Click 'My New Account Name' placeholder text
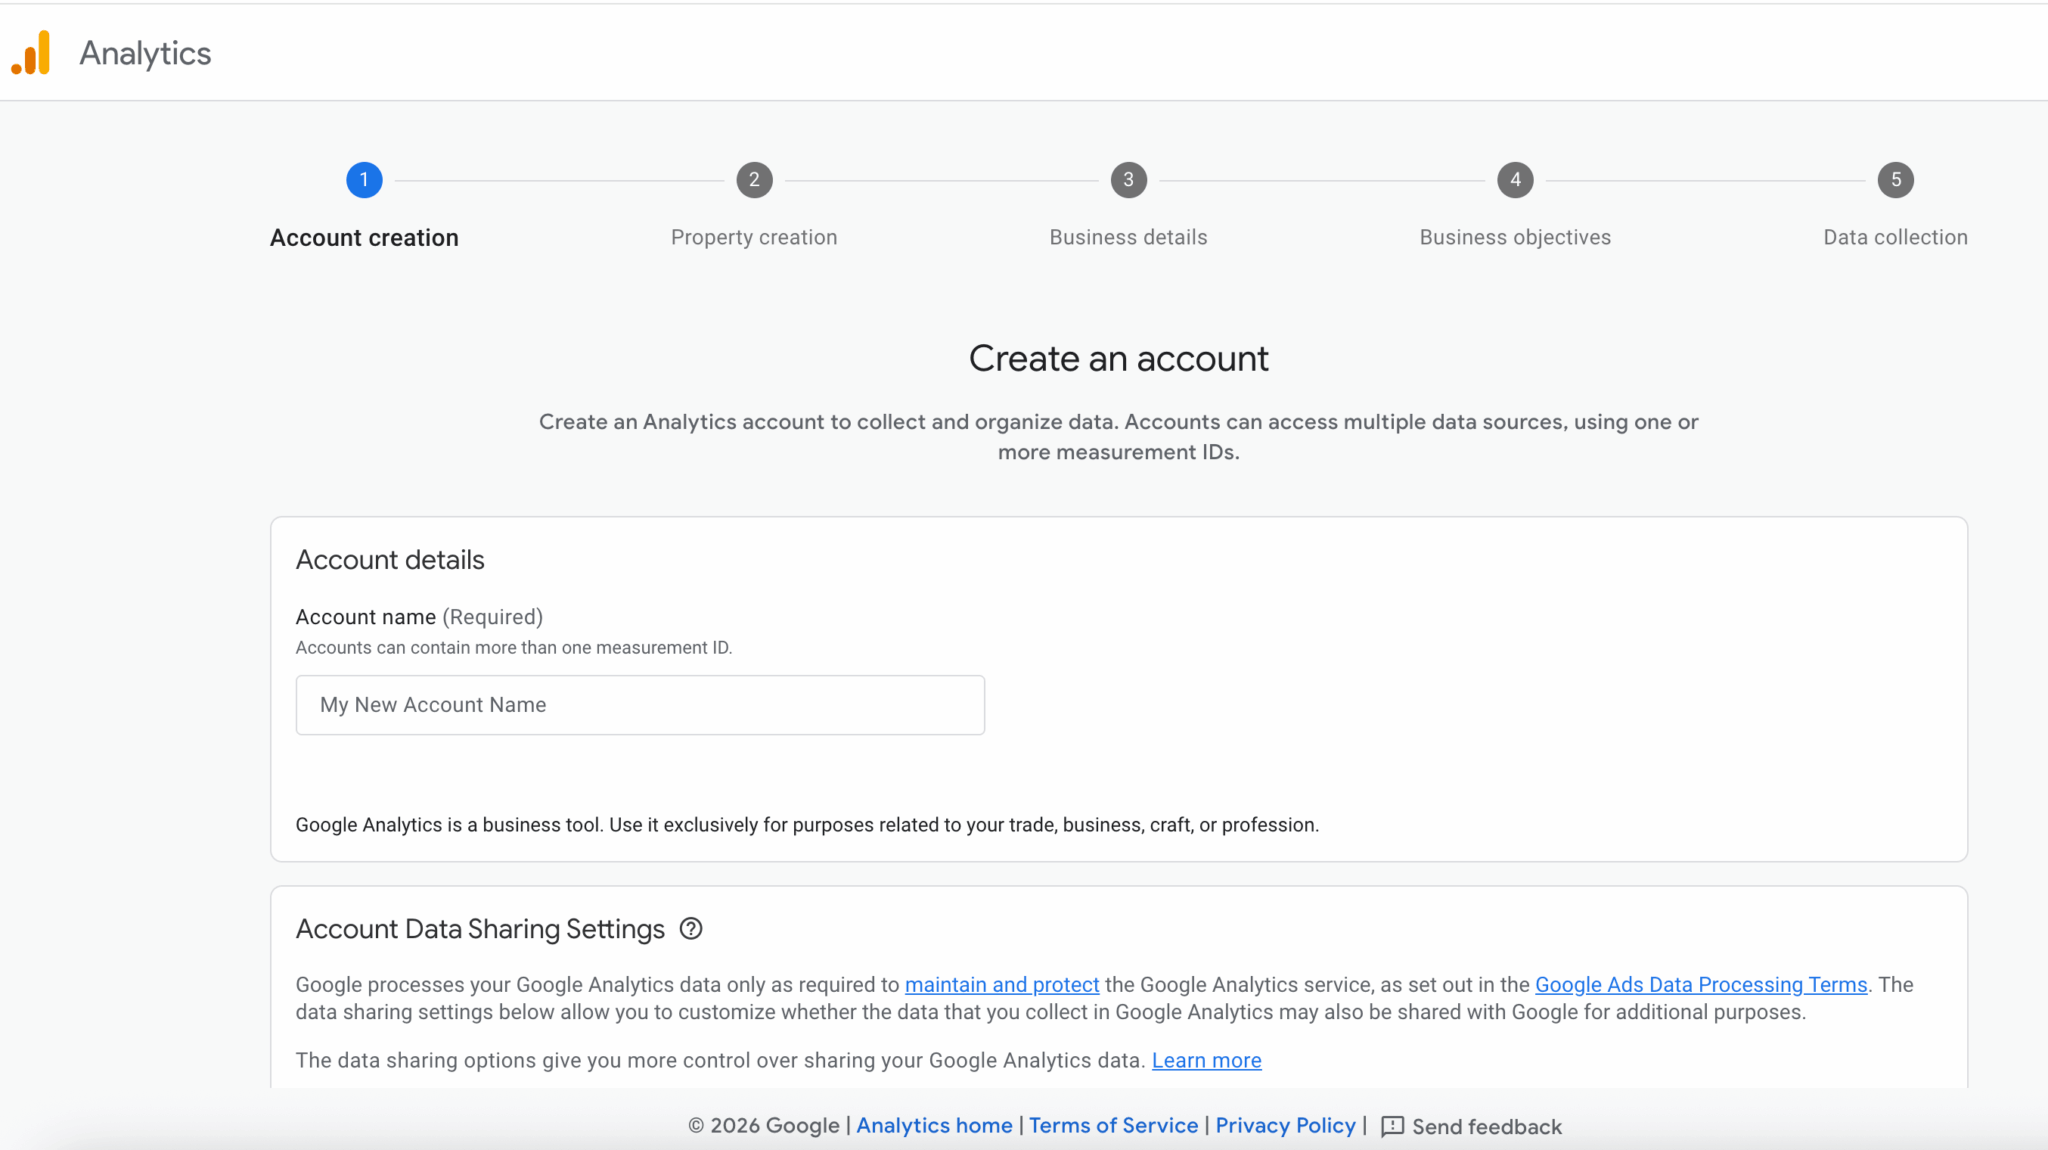The width and height of the screenshot is (2048, 1150). point(432,705)
